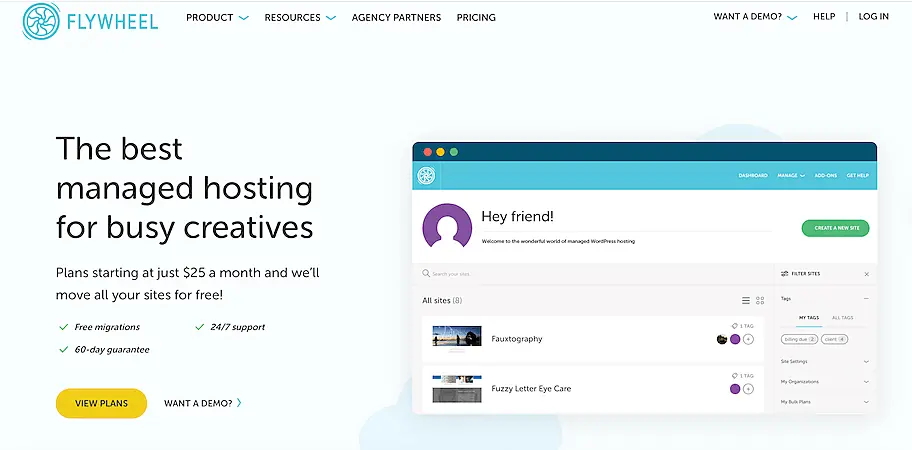Add a collaborator to Fuzzy Letter Eye Care

(x=749, y=389)
